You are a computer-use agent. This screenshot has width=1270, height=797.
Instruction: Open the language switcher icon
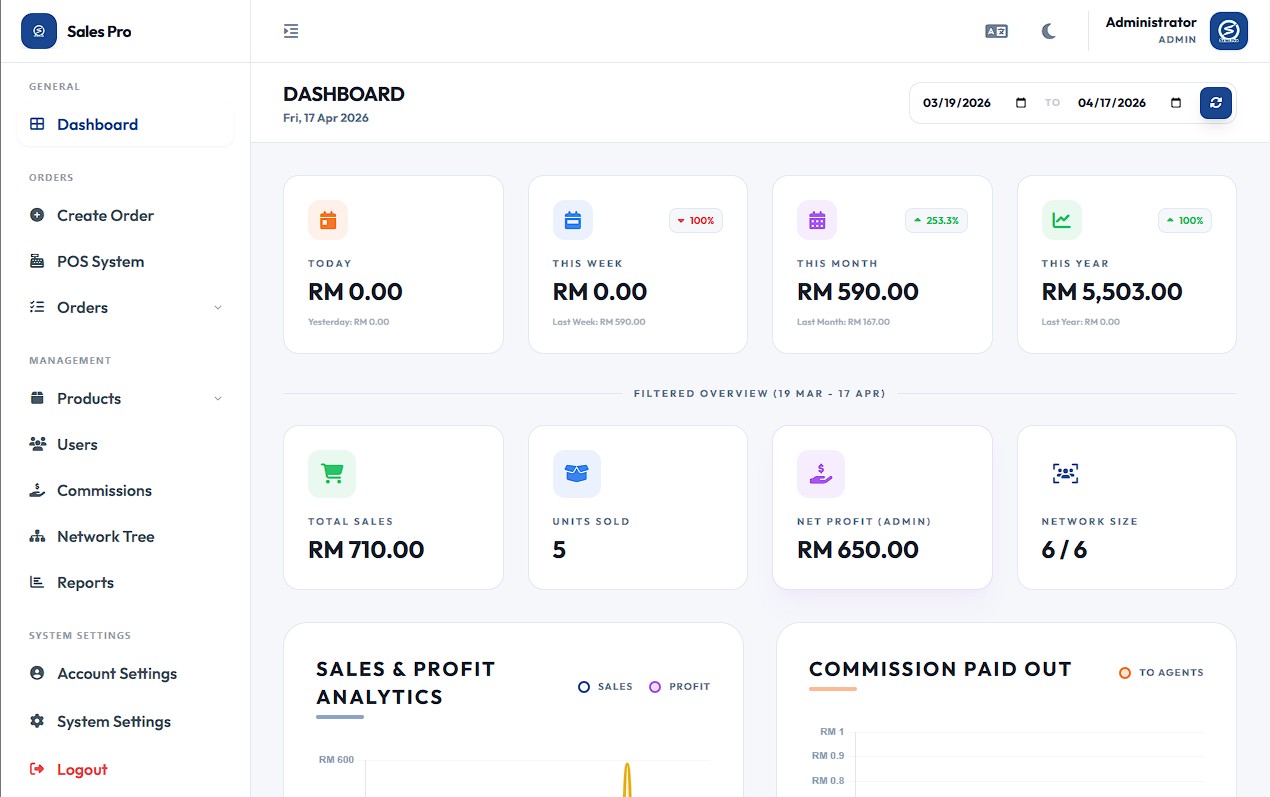(996, 31)
